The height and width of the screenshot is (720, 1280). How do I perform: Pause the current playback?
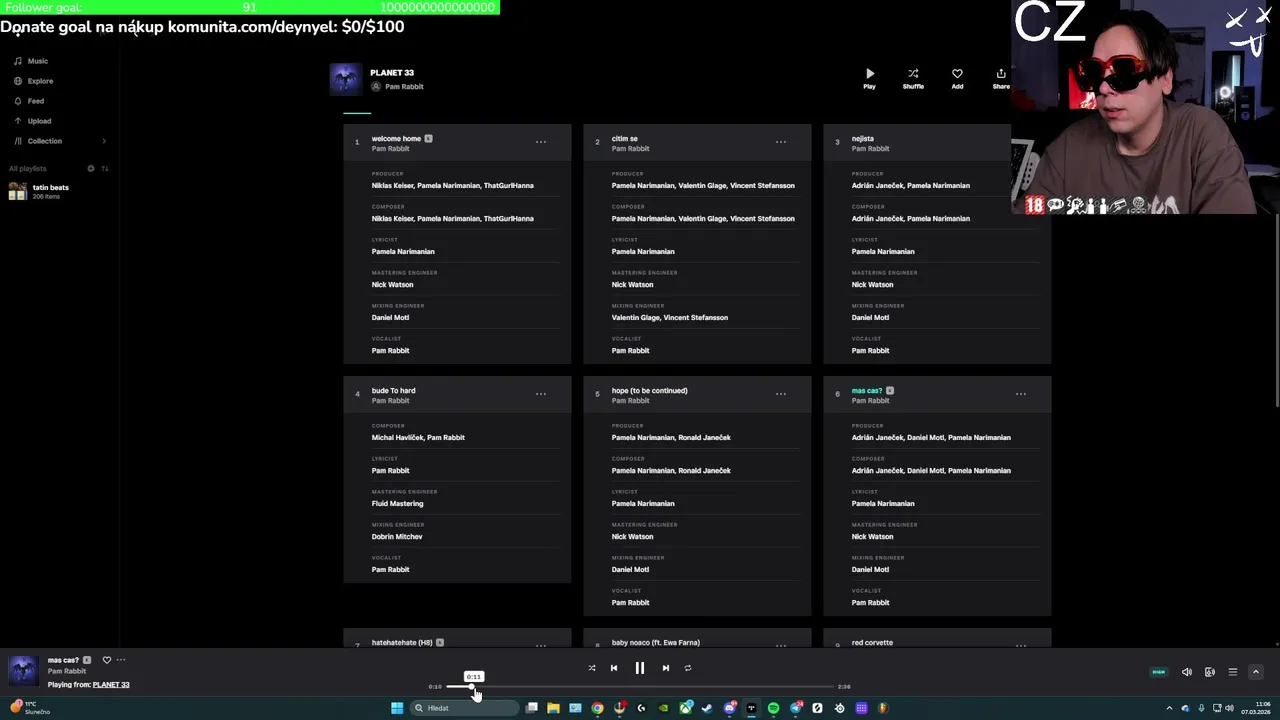tap(640, 668)
